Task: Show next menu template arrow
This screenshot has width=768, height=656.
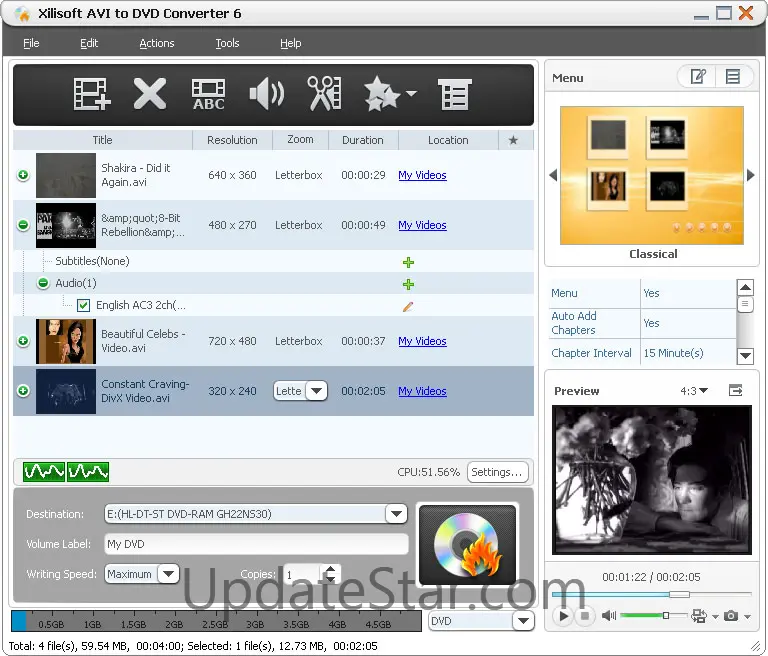Action: pos(750,175)
